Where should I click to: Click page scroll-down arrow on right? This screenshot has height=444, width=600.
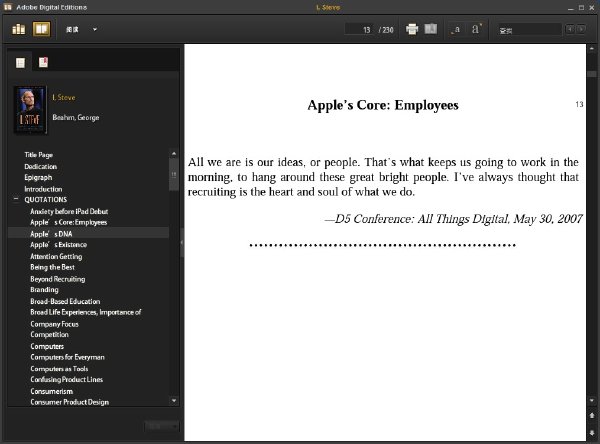(592, 400)
